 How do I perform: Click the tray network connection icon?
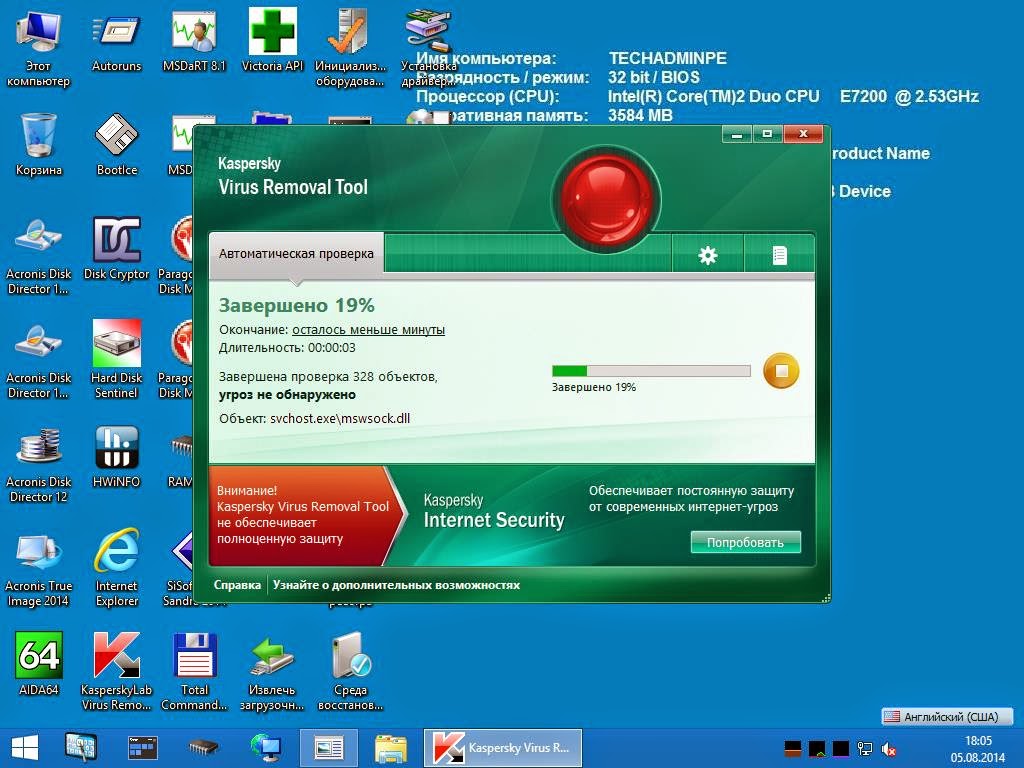pos(865,748)
